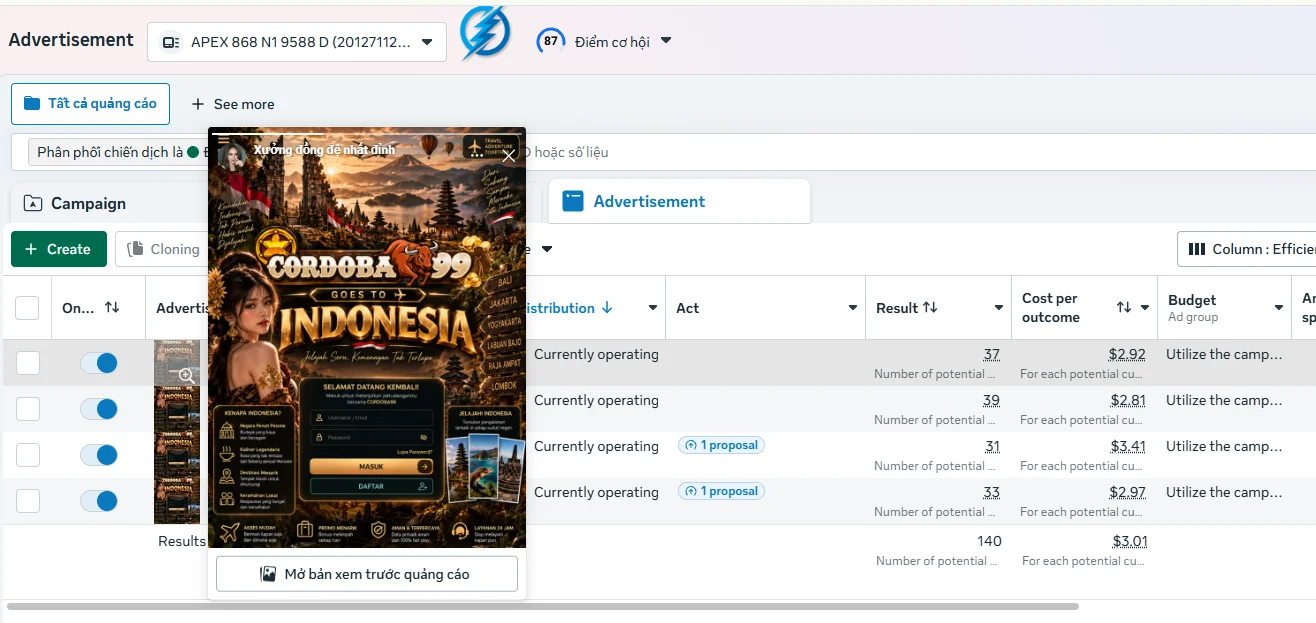
Task: Click the magnifier zoom icon on the first ad thumbnail
Action: point(185,375)
